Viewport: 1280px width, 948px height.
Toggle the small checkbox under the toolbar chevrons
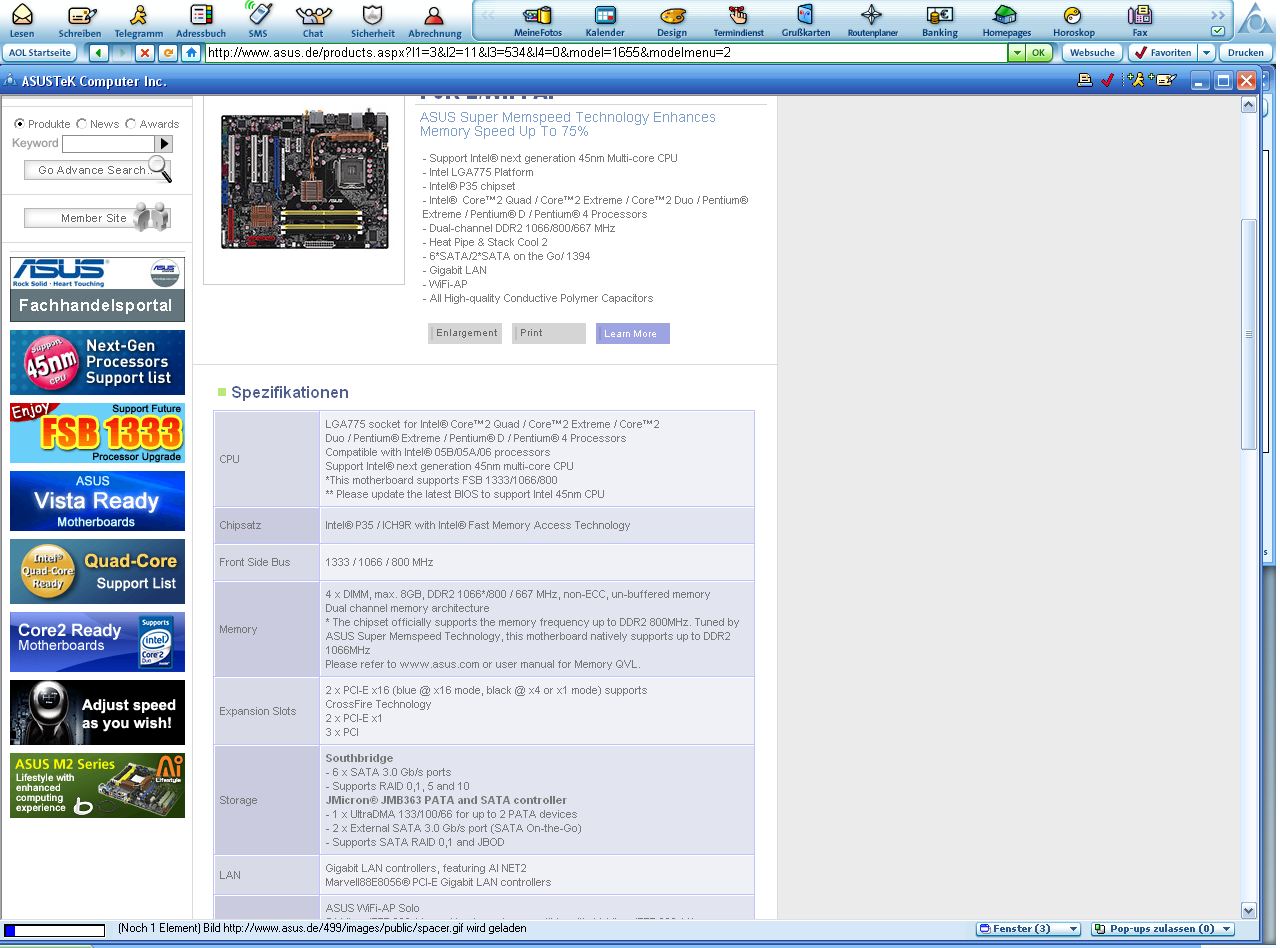[x=1217, y=31]
